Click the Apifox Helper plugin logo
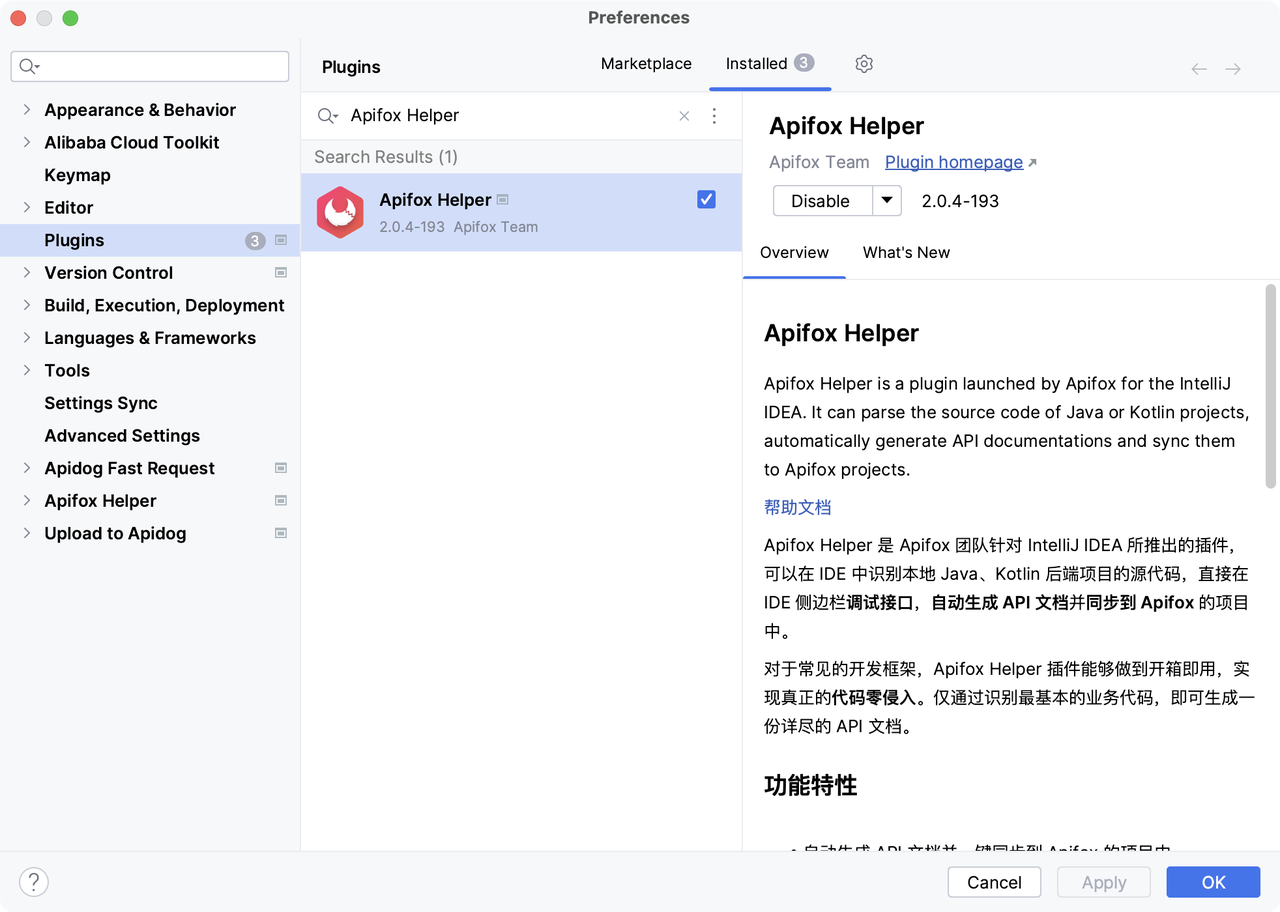Viewport: 1280px width, 912px height. click(x=340, y=212)
